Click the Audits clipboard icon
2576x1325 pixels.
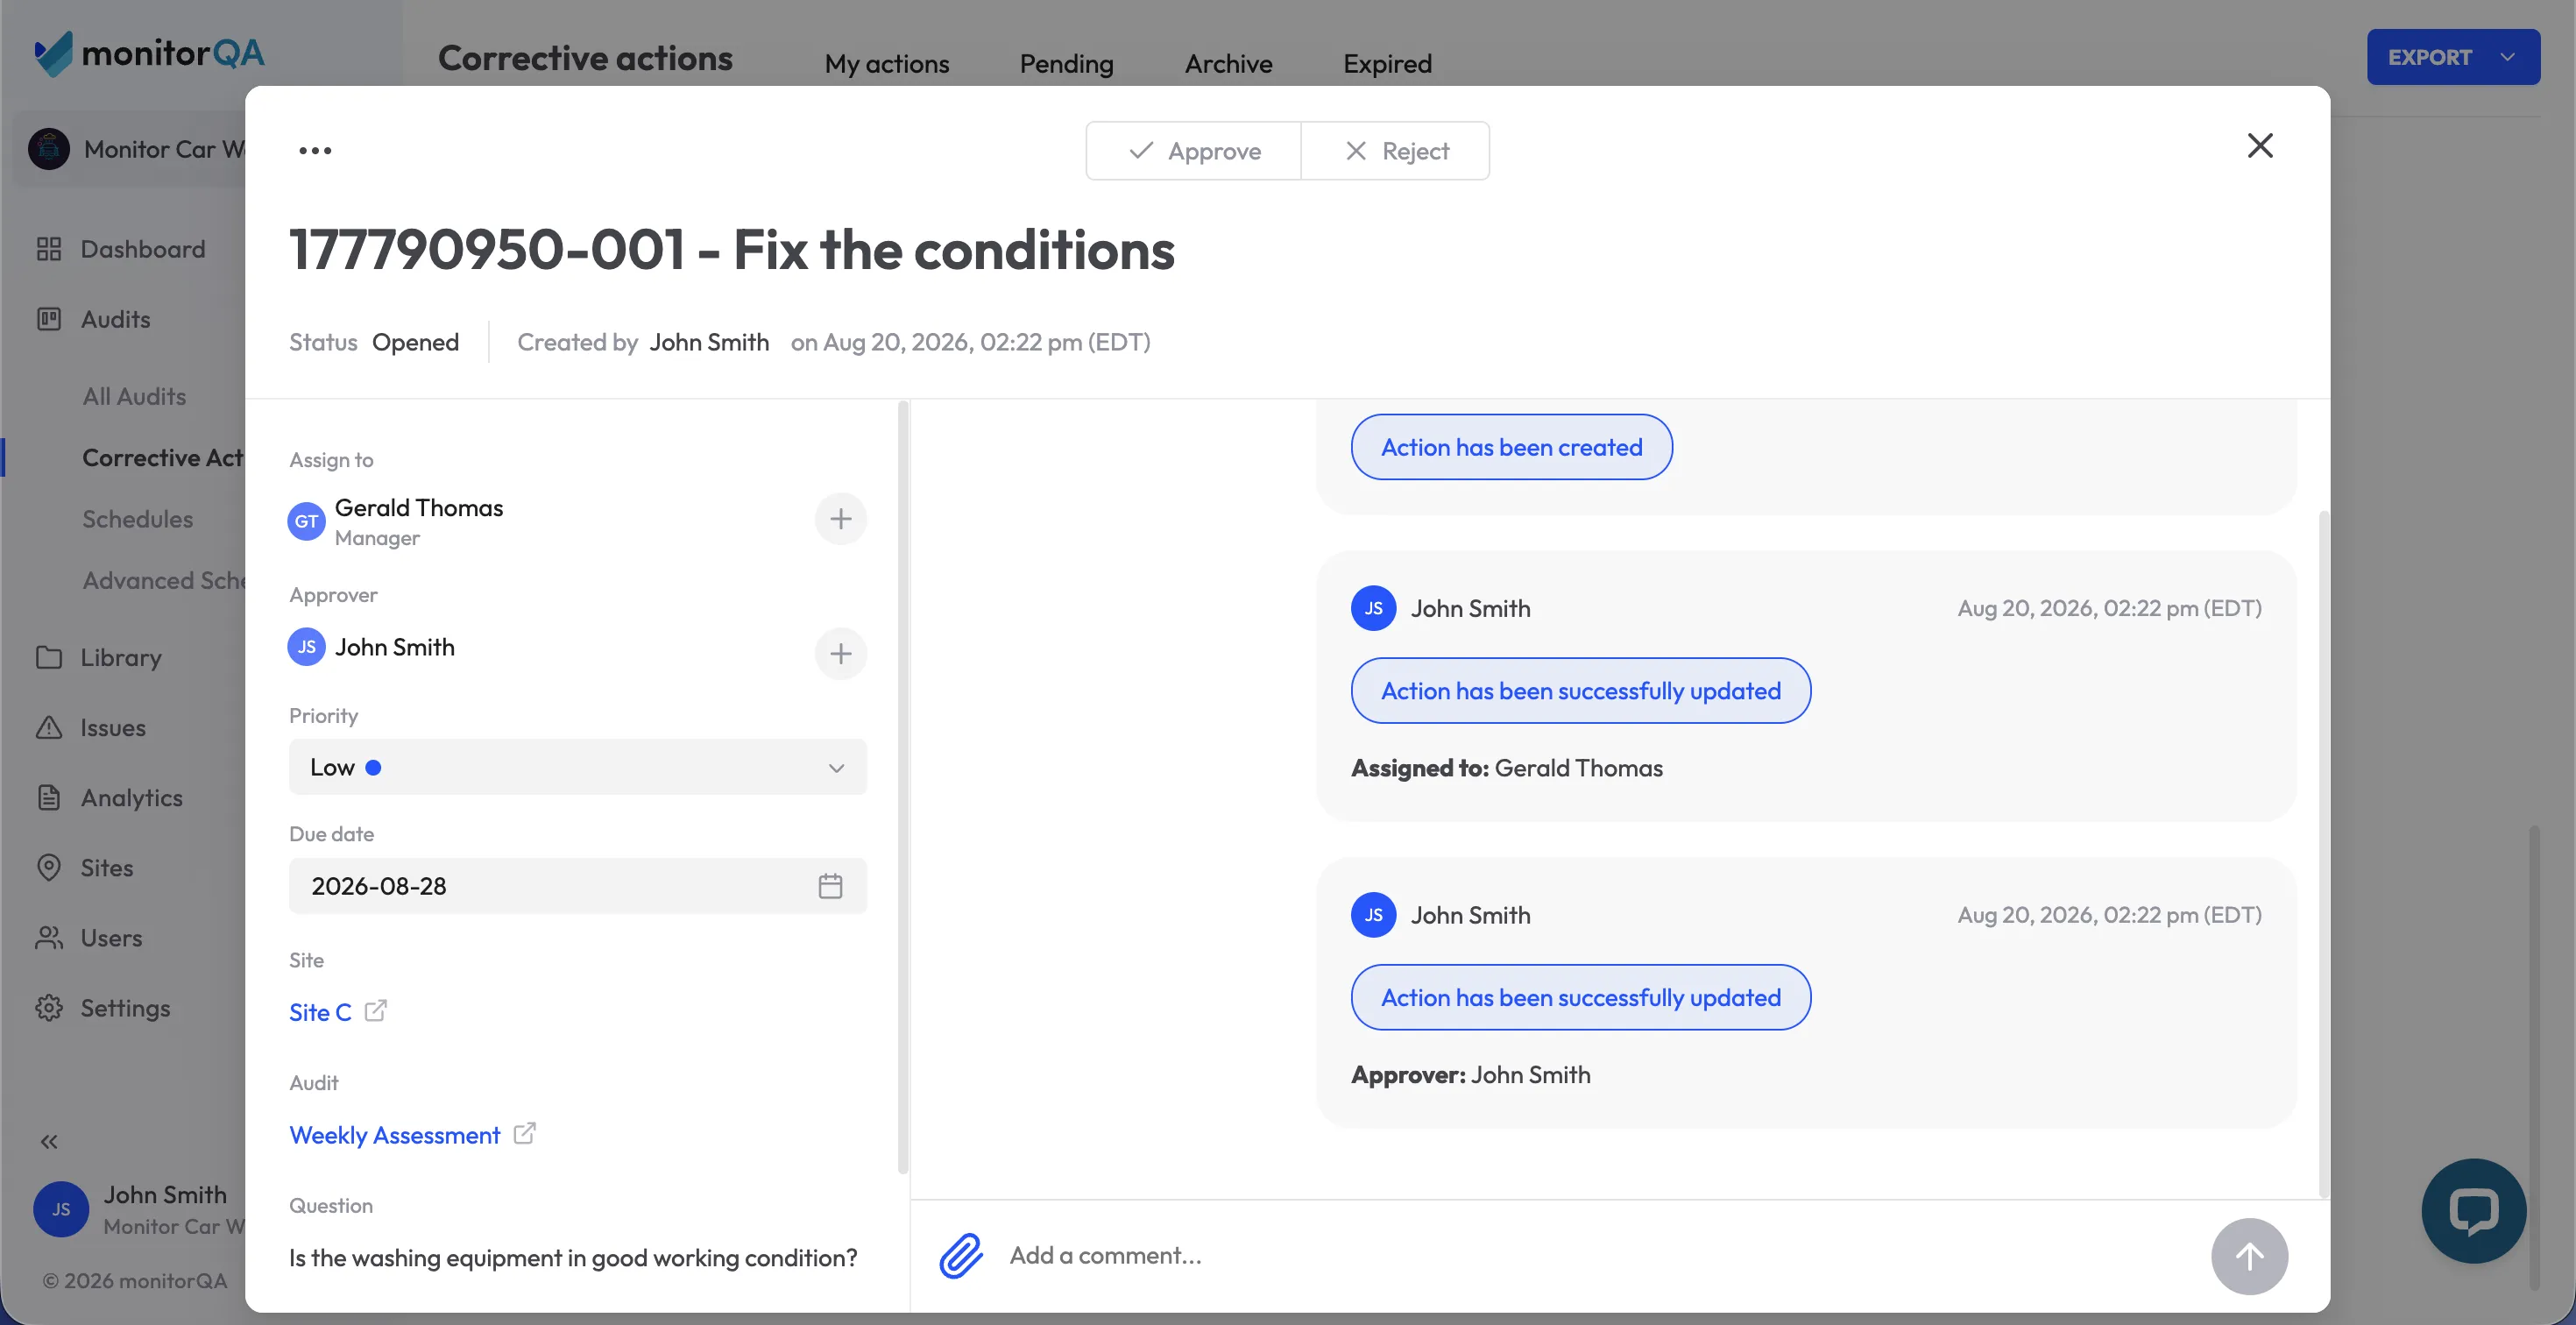[49, 319]
